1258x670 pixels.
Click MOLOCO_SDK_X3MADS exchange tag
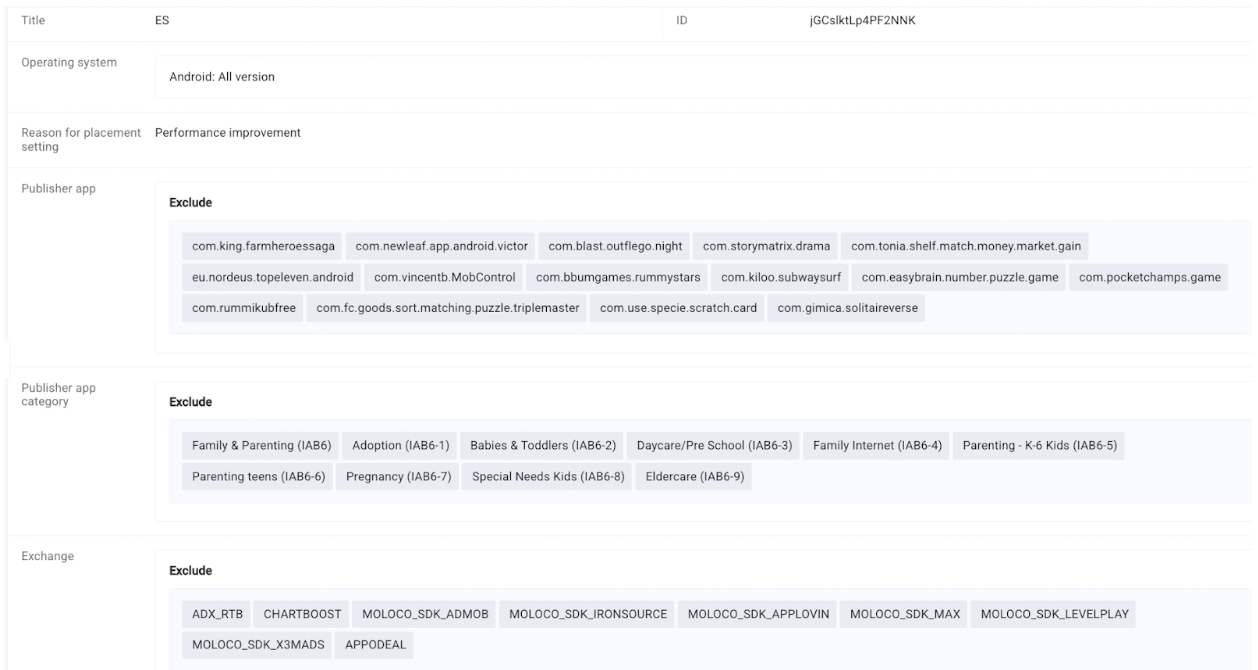pyautogui.click(x=259, y=644)
